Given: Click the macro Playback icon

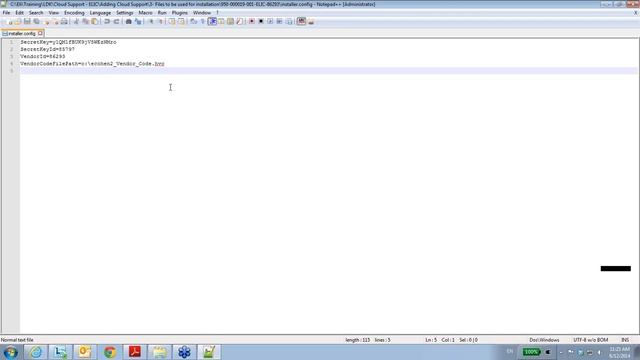Looking at the screenshot, I should tap(270, 21).
